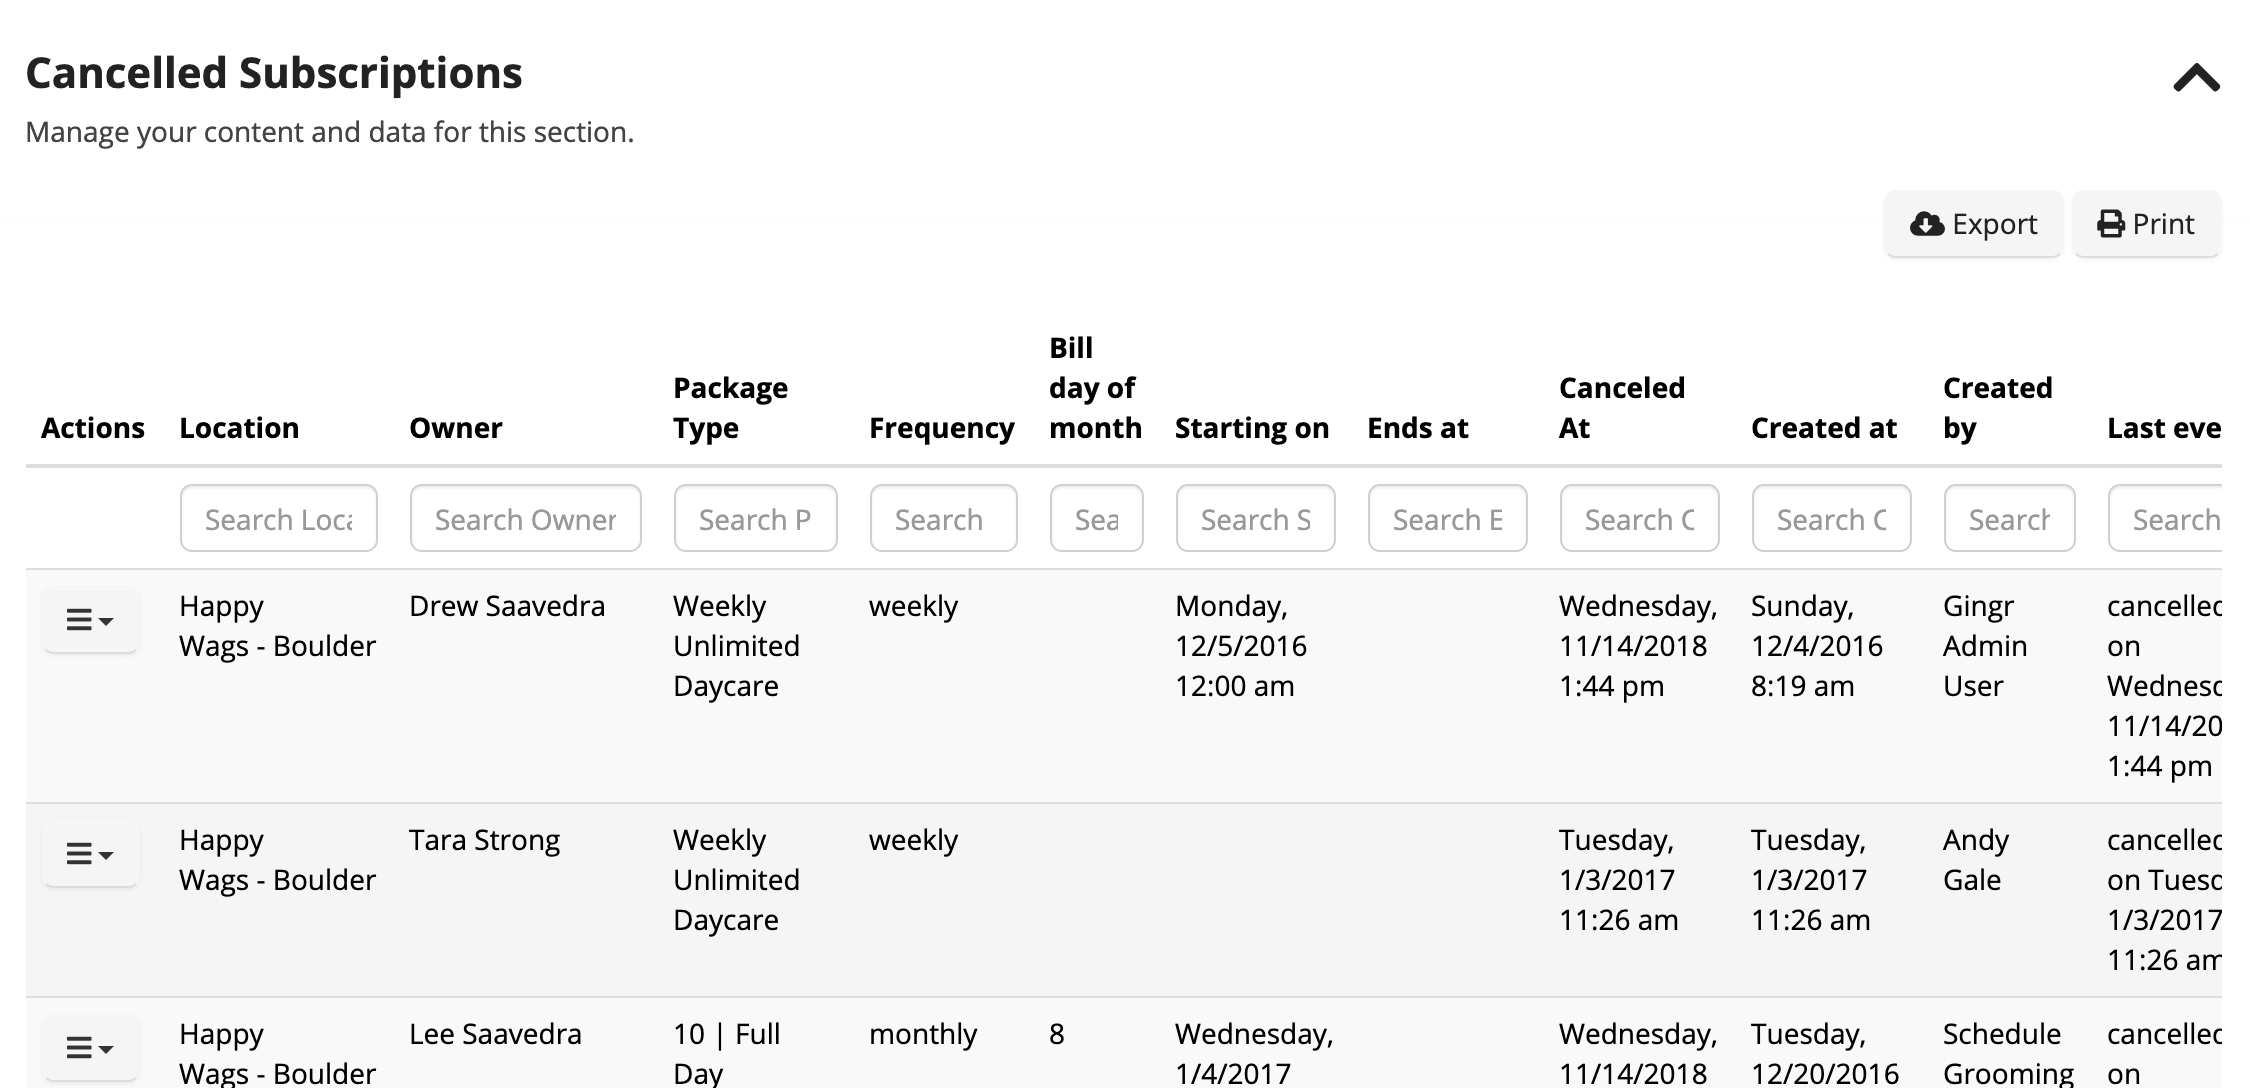Open the Actions menu for Drew Saavedra's subscription
2250x1088 pixels.
tap(90, 620)
